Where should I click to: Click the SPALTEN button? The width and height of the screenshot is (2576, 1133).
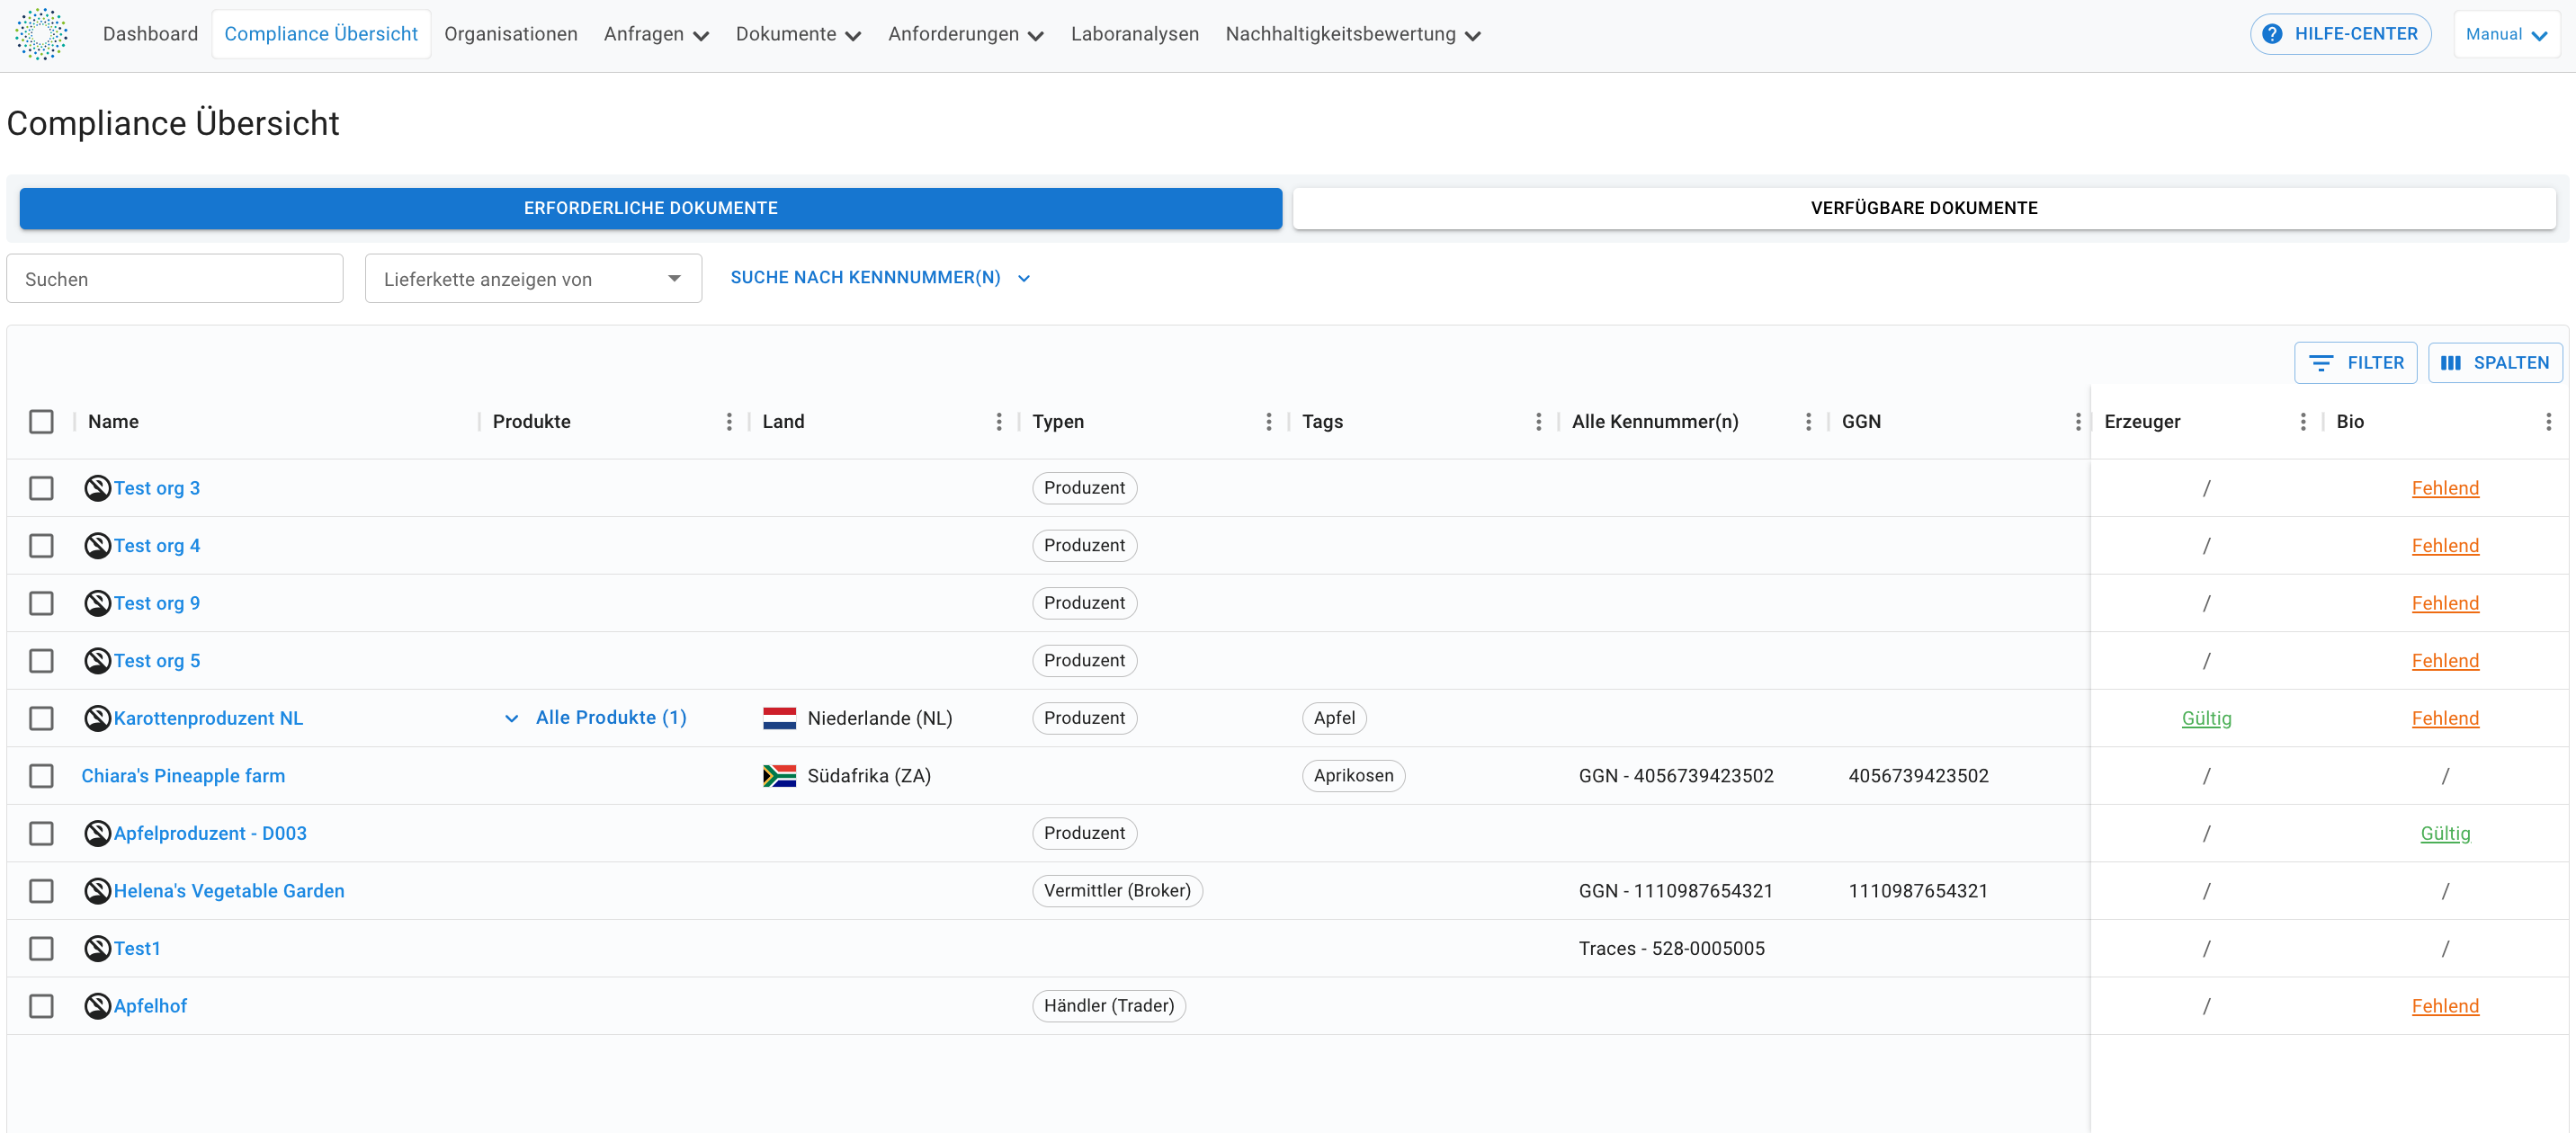[2495, 363]
